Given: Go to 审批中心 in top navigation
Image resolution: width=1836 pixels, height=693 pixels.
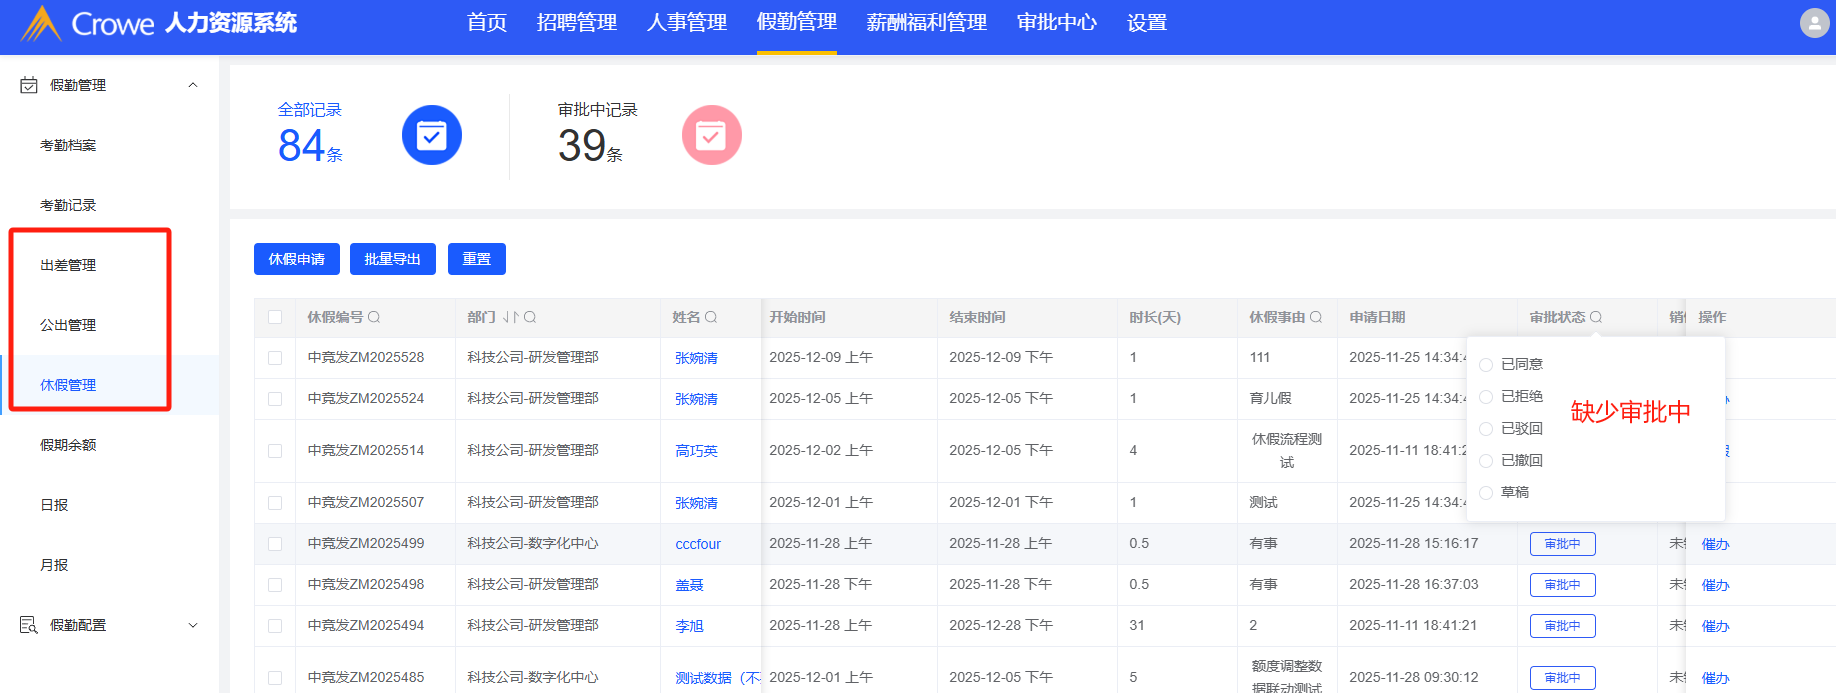Looking at the screenshot, I should point(1056,23).
